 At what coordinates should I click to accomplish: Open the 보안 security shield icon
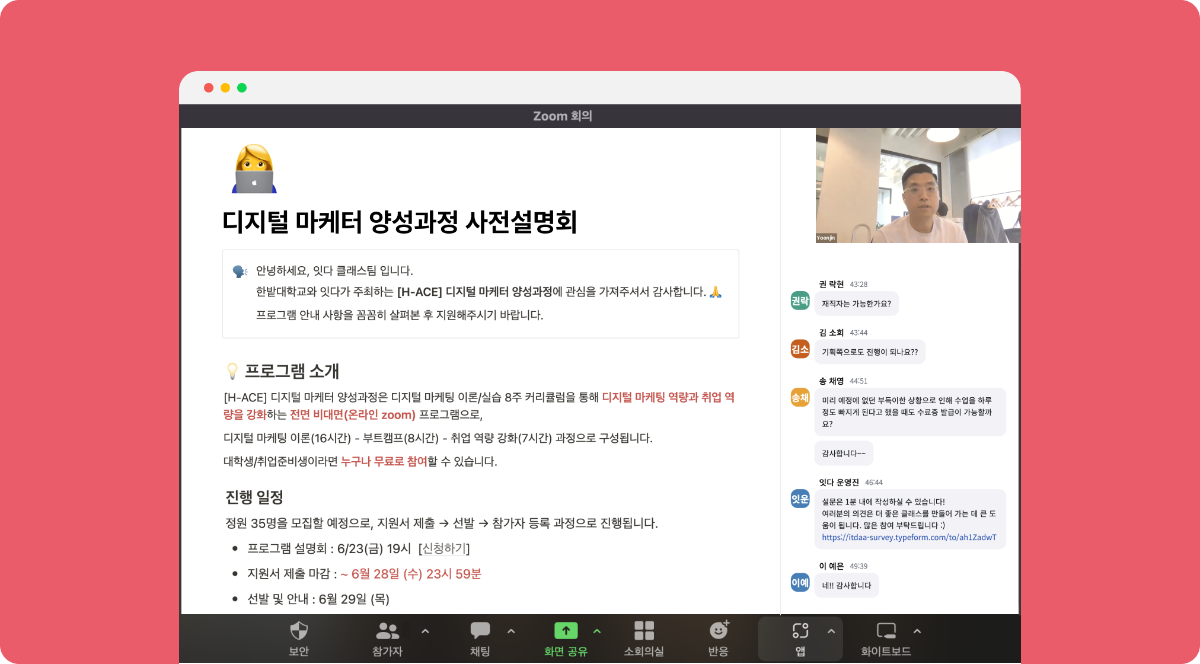[x=298, y=630]
